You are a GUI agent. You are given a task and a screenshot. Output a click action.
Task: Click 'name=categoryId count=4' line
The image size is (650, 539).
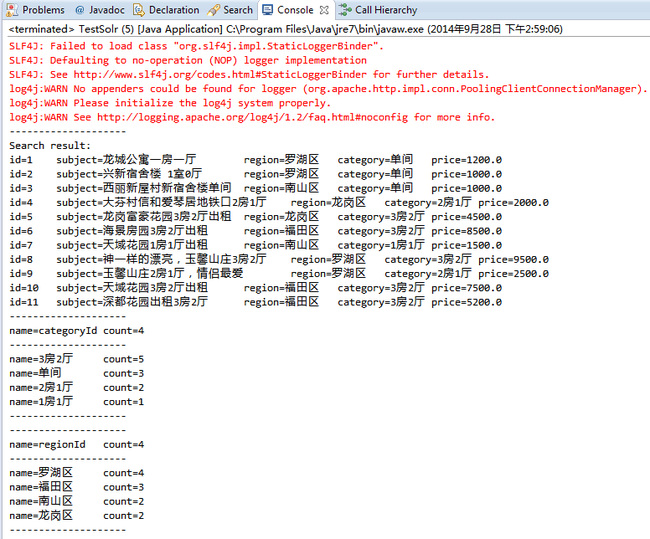click(77, 331)
